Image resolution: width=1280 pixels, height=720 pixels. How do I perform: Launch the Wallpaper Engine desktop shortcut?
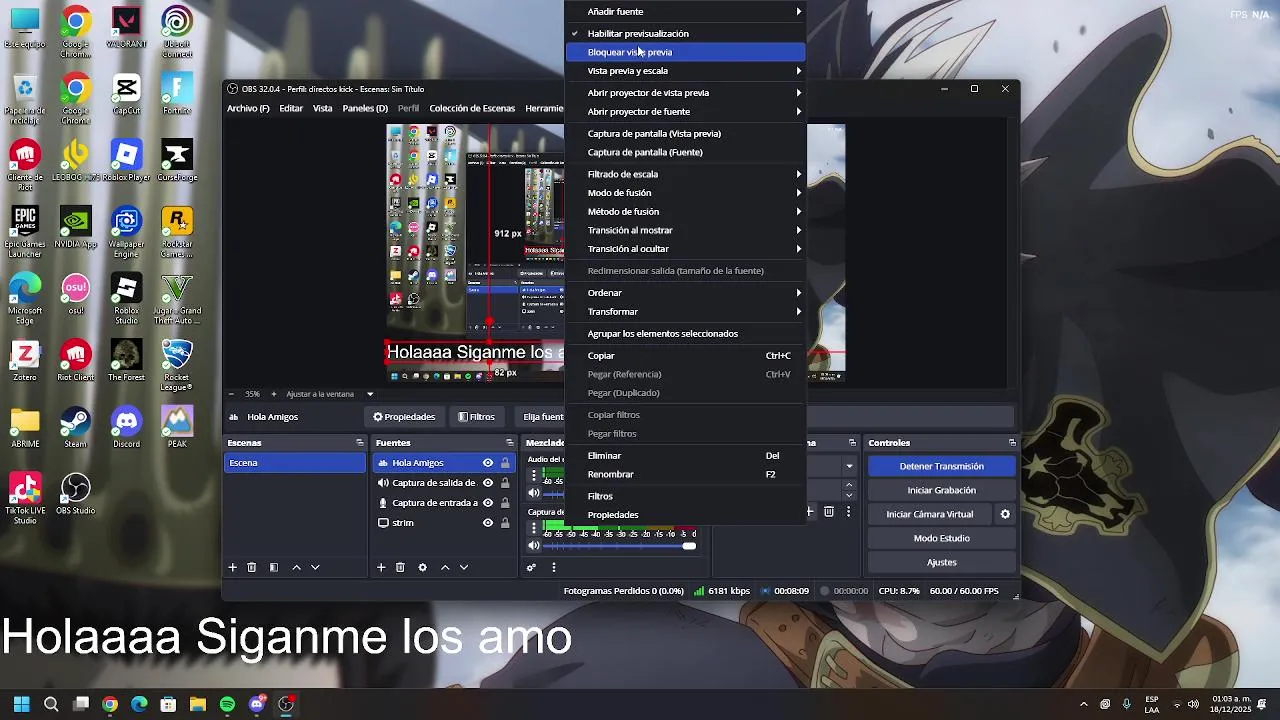tap(126, 231)
